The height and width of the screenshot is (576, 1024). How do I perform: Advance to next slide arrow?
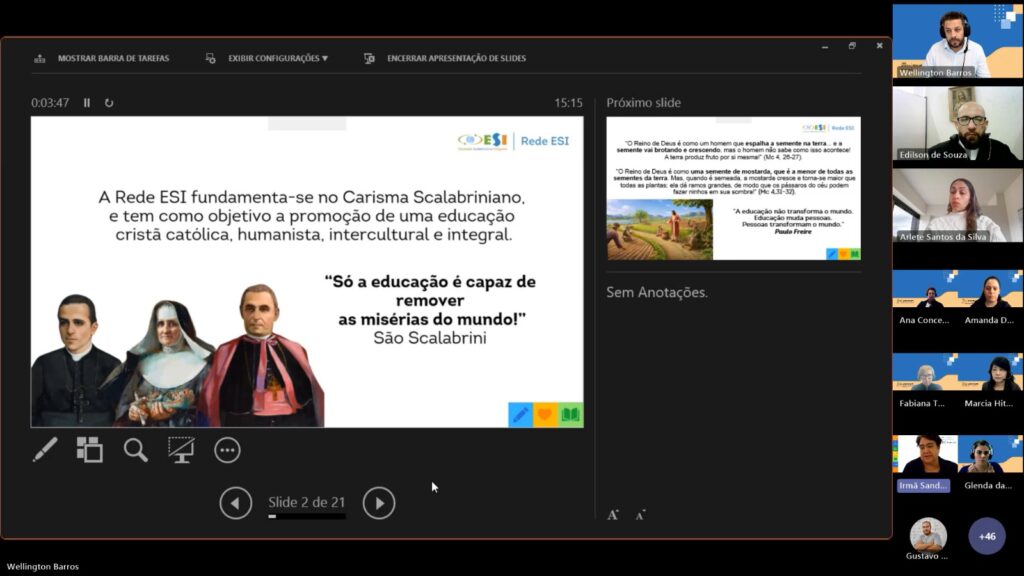379,503
